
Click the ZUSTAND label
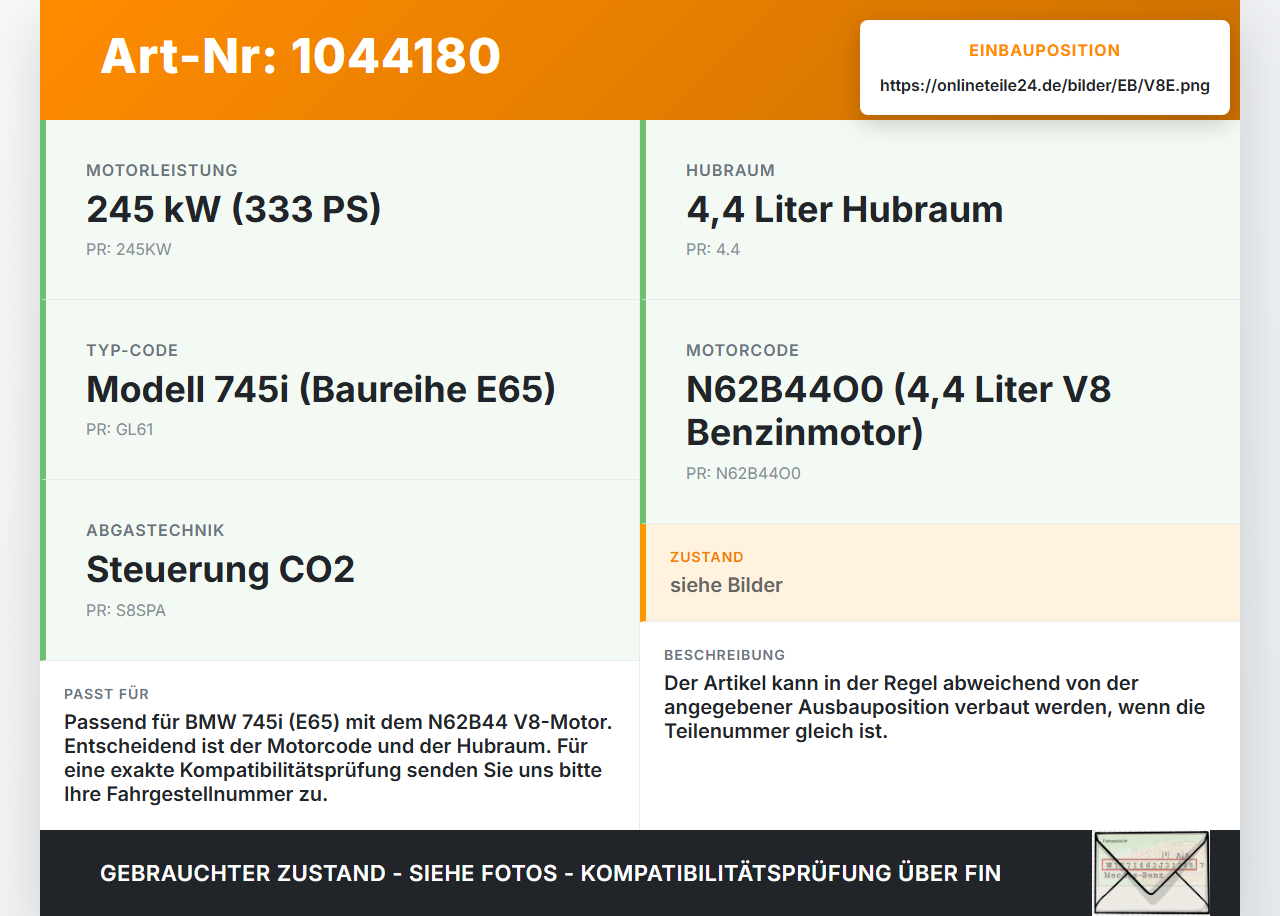(x=707, y=557)
